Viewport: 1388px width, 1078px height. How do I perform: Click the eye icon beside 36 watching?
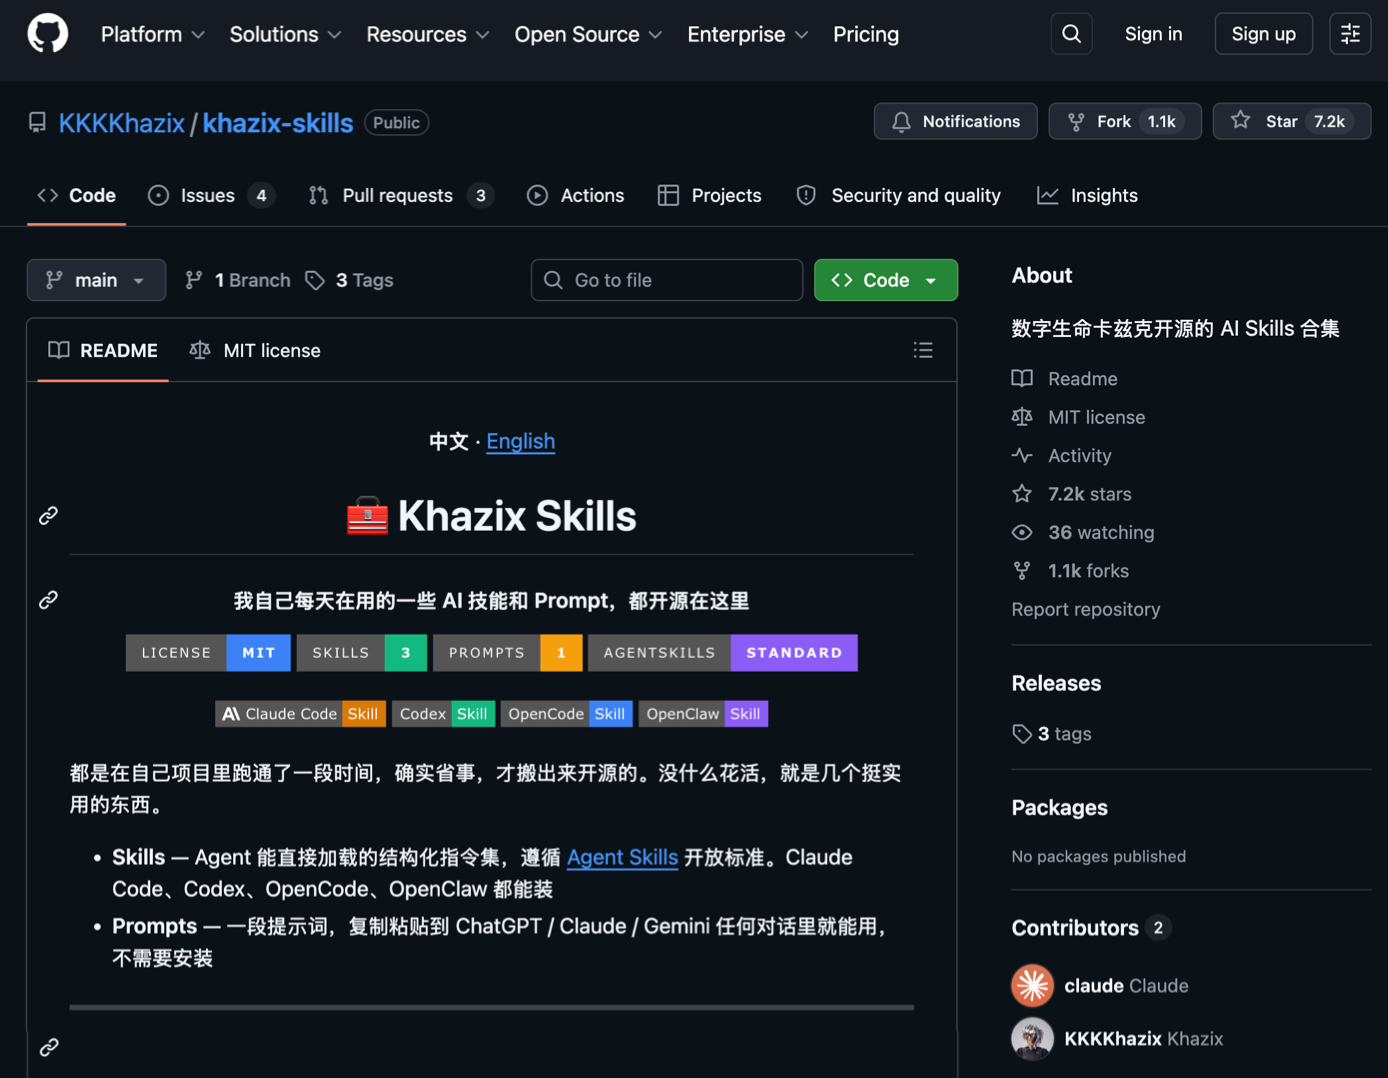[1022, 532]
